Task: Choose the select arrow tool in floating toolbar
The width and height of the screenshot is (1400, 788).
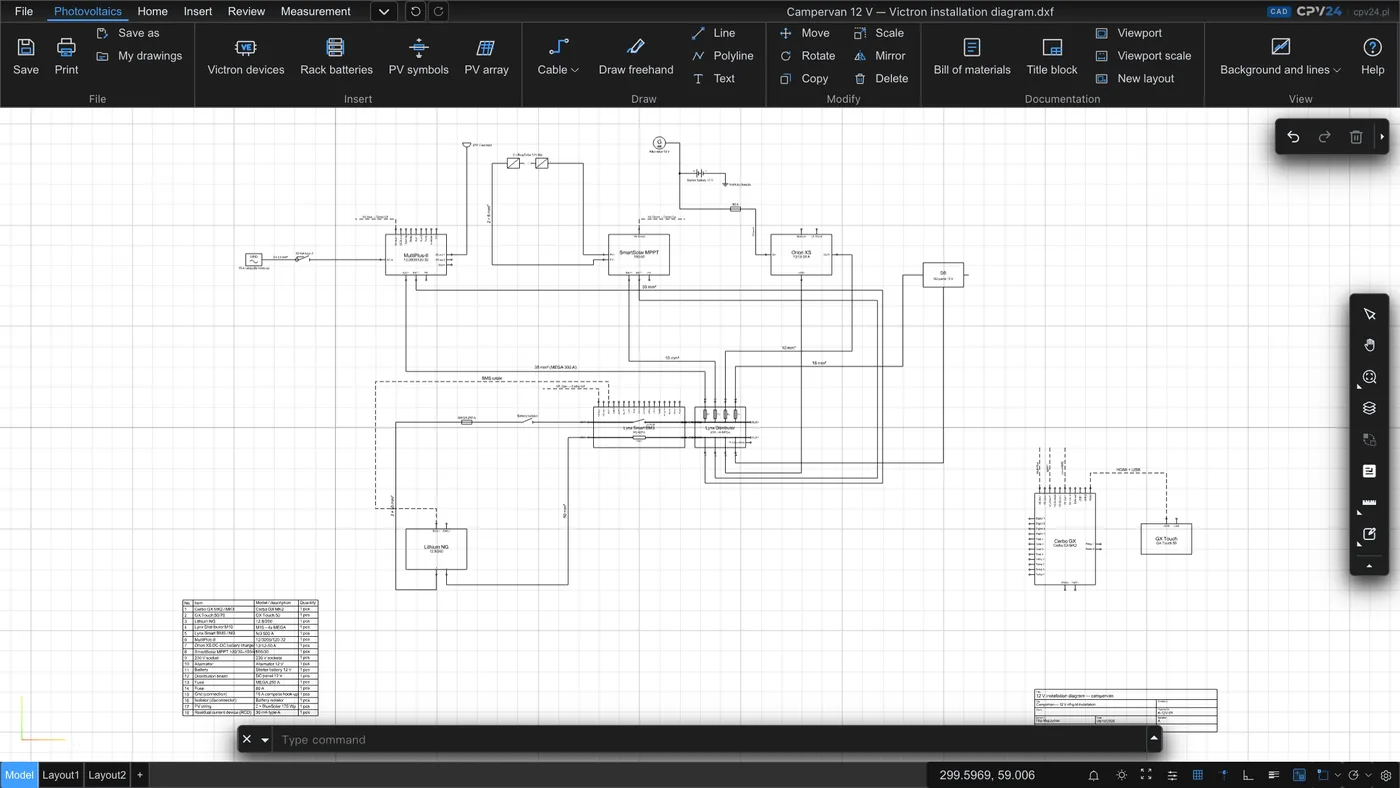Action: click(1370, 314)
